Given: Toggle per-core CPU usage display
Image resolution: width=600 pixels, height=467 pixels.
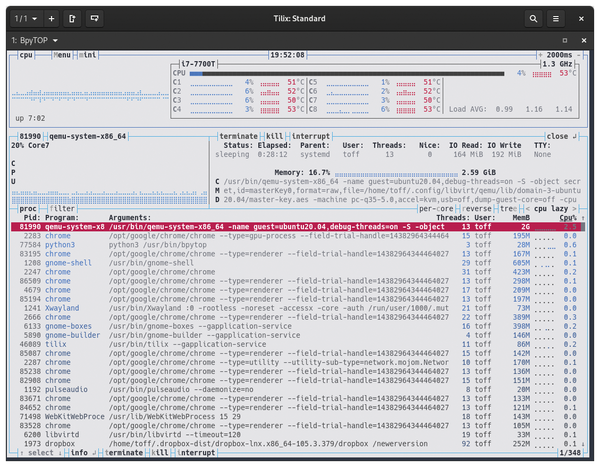Looking at the screenshot, I should (436, 209).
